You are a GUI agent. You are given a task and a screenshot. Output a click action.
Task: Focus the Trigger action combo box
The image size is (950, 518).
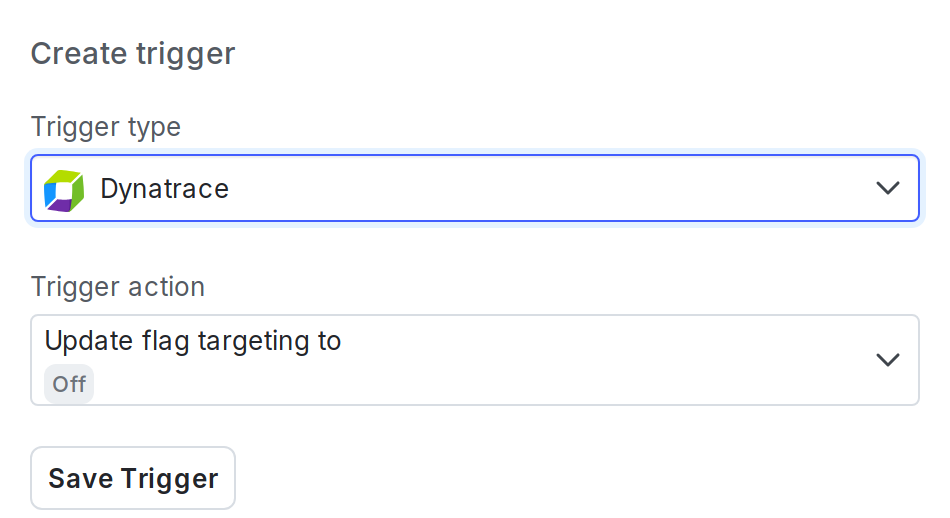[475, 360]
